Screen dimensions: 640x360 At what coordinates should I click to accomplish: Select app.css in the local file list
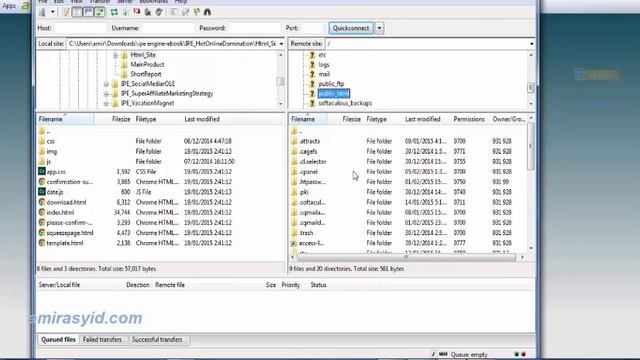pyautogui.click(x=56, y=172)
